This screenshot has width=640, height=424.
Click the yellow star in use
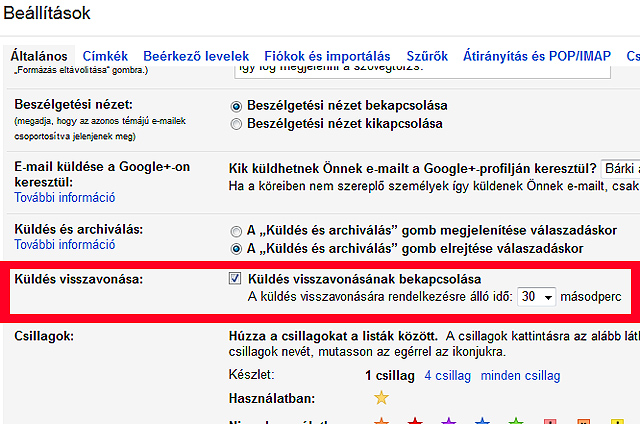pyautogui.click(x=381, y=397)
